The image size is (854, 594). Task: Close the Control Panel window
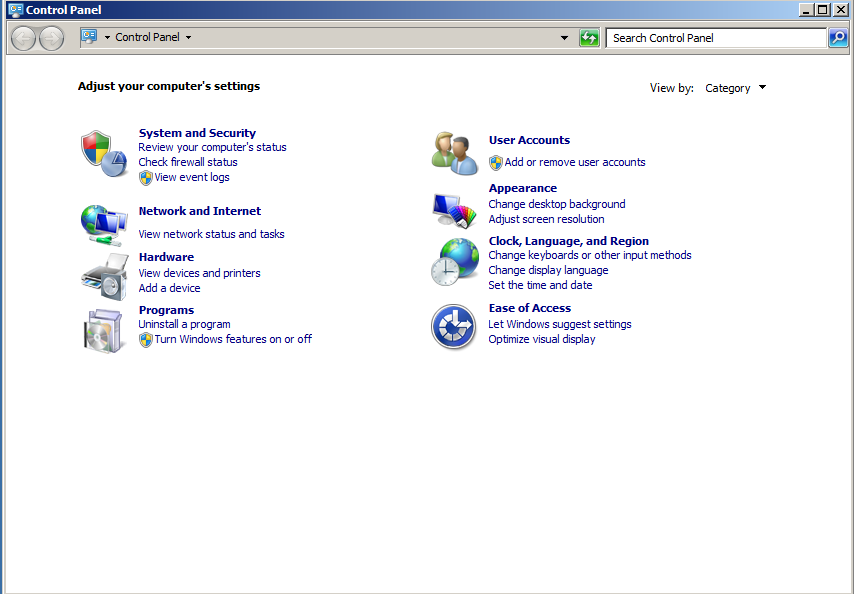(841, 9)
